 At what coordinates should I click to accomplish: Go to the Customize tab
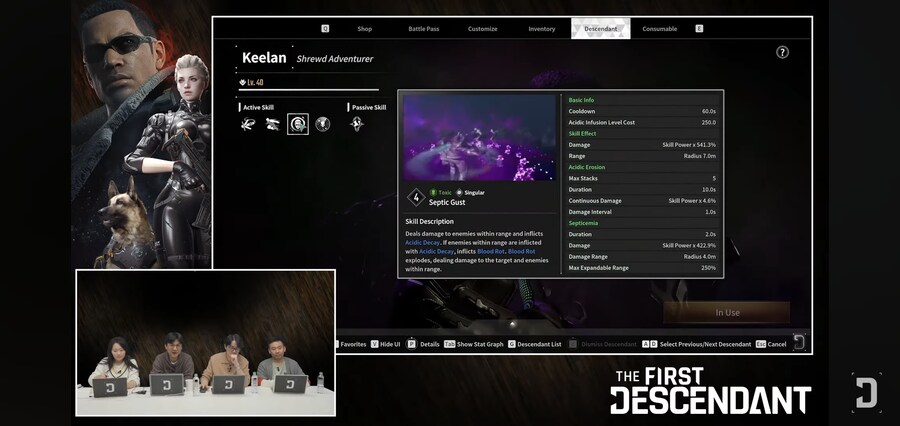(x=482, y=29)
